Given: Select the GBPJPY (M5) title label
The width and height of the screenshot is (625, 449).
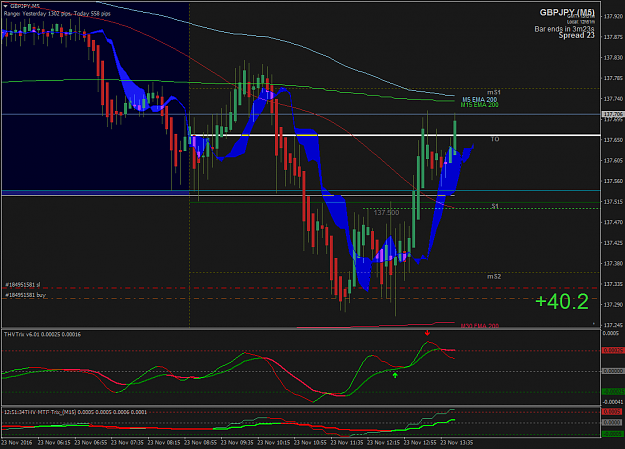Looking at the screenshot, I should coord(567,12).
